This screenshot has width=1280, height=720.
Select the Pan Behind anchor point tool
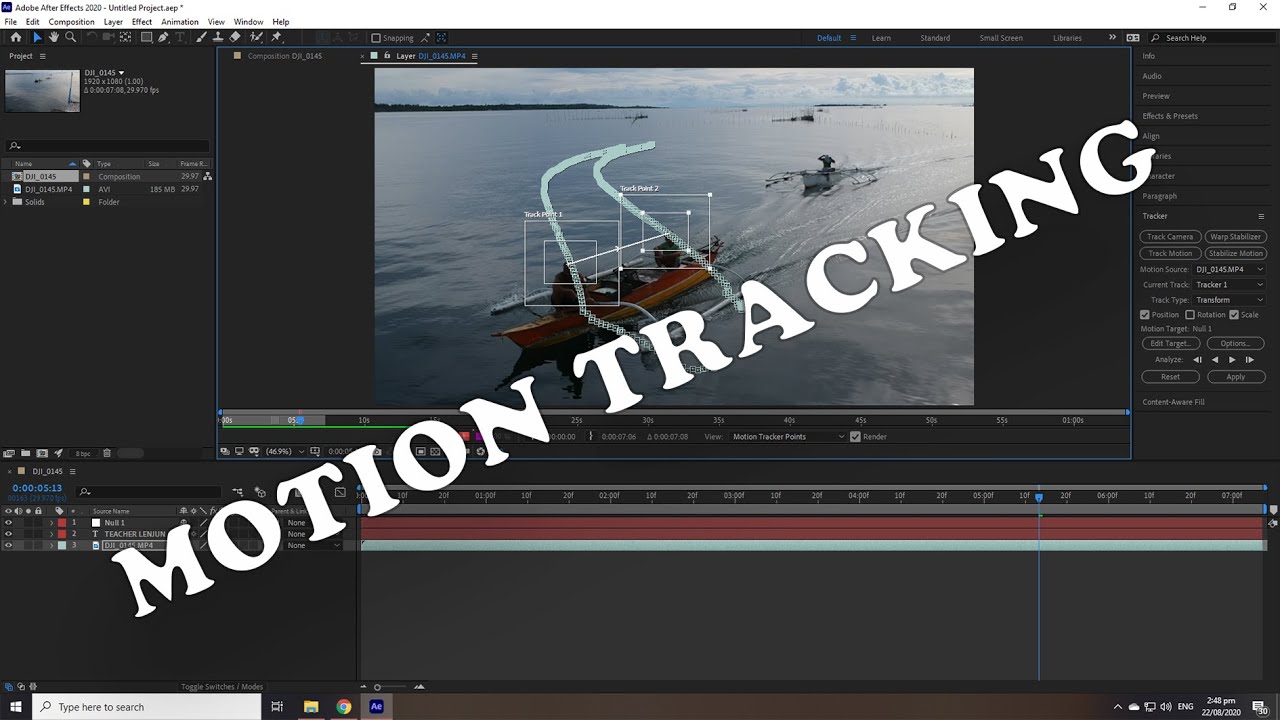[x=125, y=37]
